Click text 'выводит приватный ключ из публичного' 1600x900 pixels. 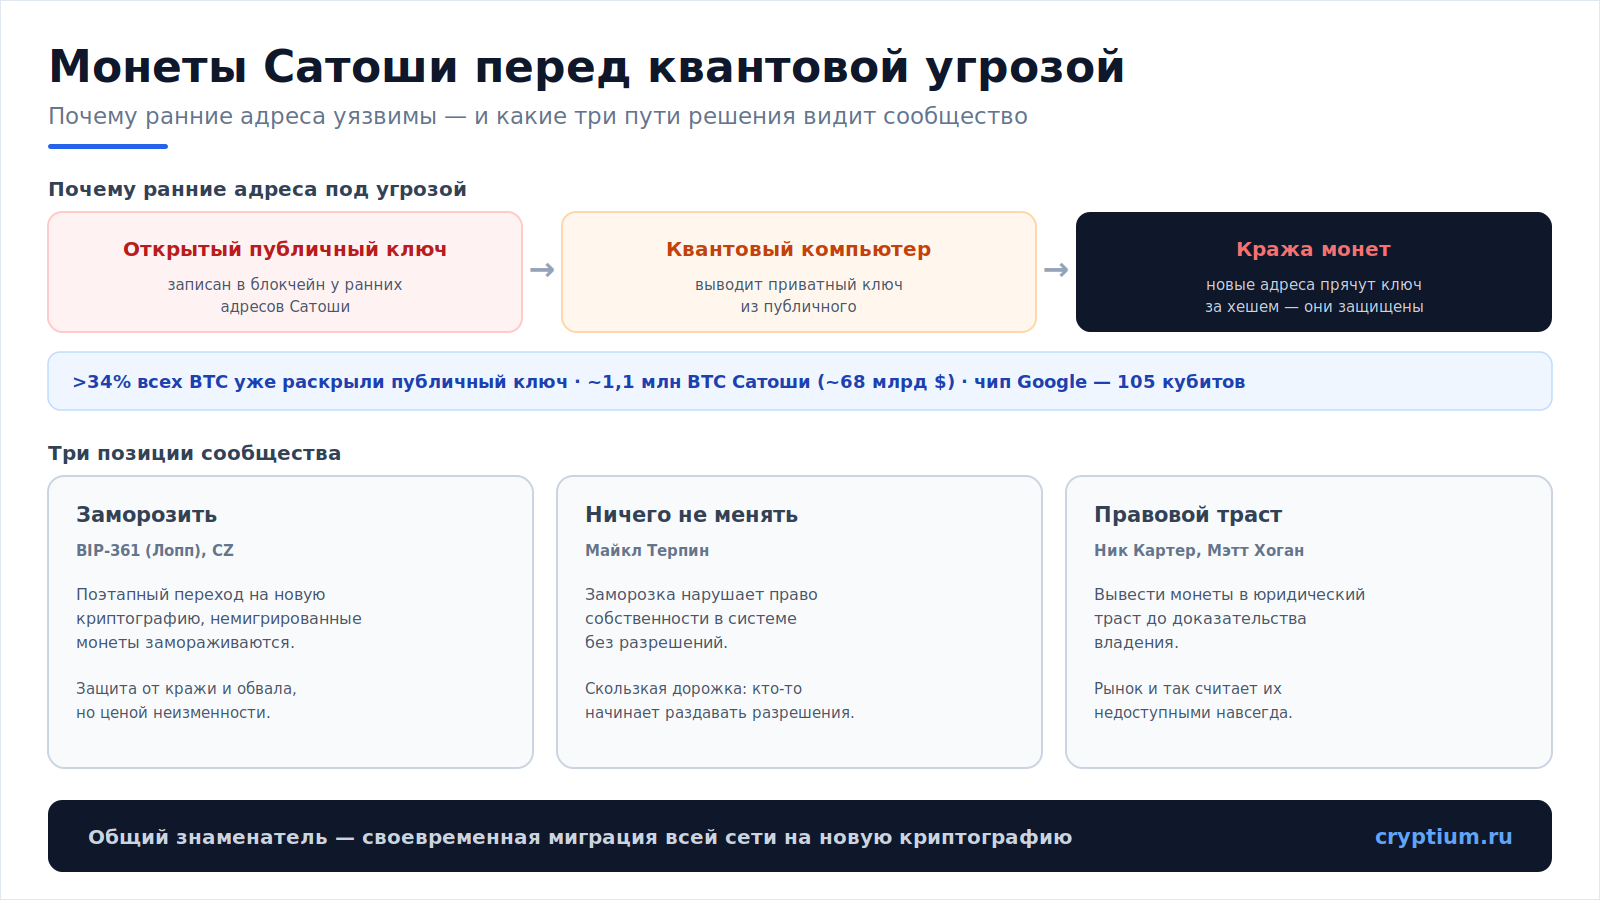[799, 295]
